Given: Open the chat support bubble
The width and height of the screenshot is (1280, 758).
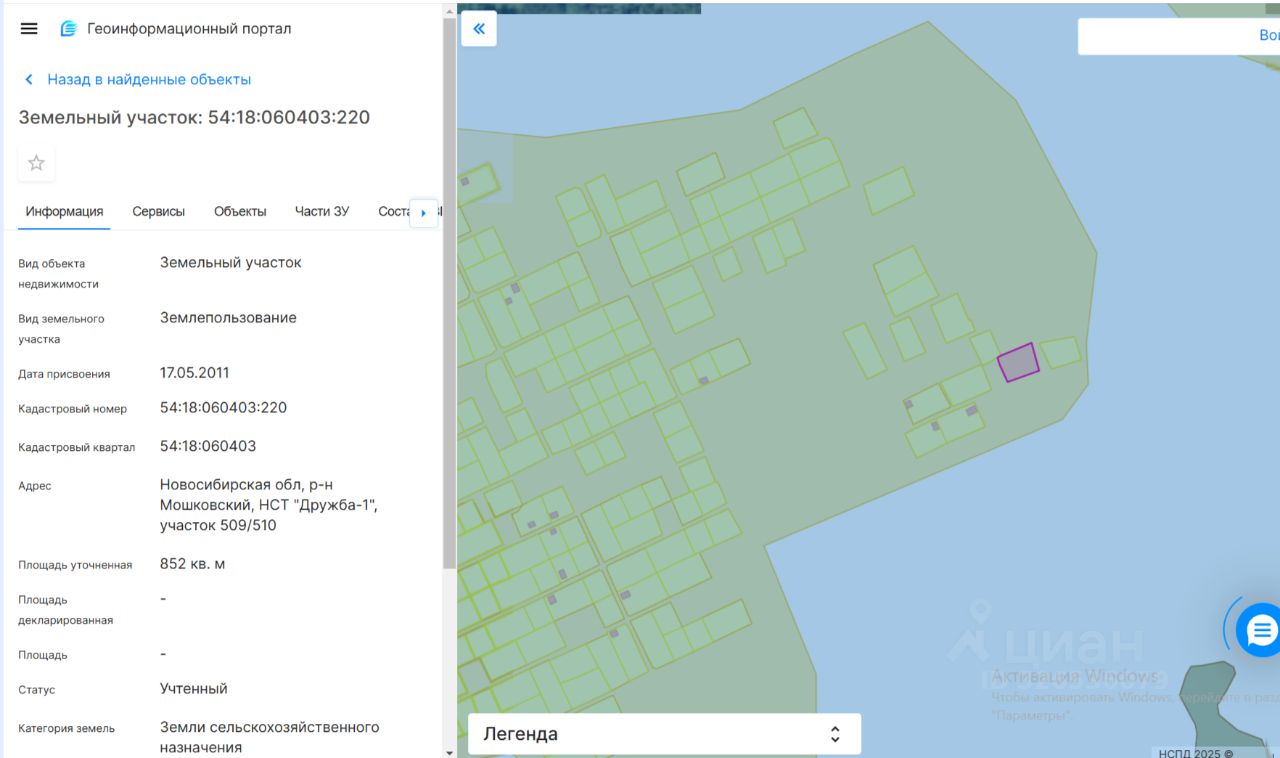Looking at the screenshot, I should coord(1260,630).
